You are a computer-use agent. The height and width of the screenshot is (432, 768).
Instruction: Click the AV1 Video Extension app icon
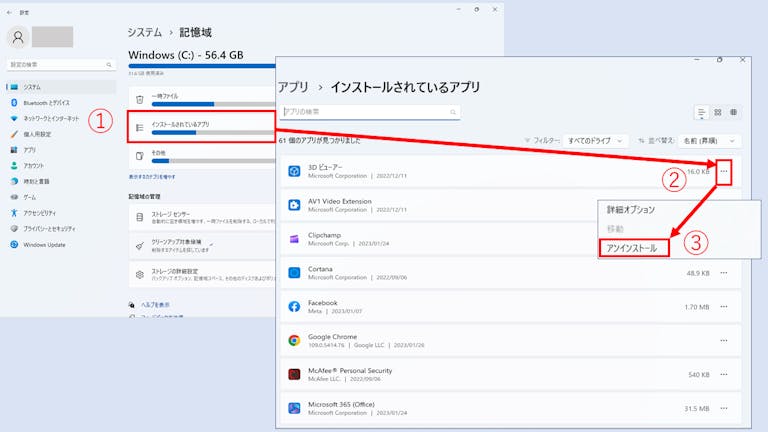click(x=294, y=205)
